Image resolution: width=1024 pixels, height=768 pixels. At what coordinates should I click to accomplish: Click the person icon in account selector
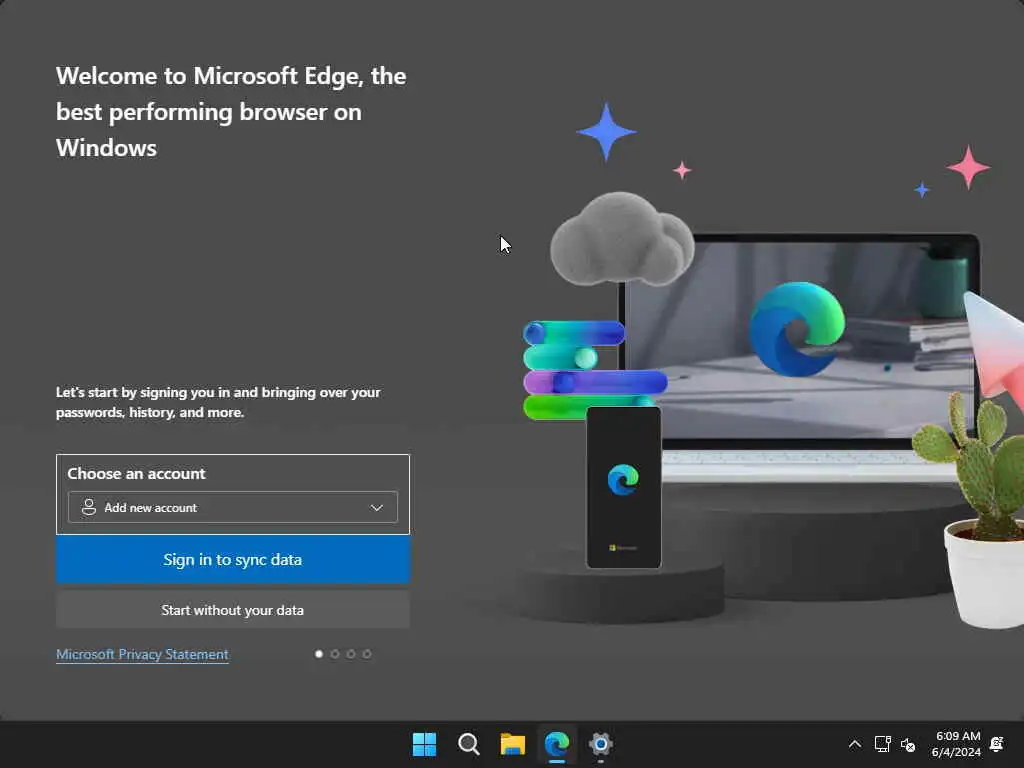pos(89,507)
